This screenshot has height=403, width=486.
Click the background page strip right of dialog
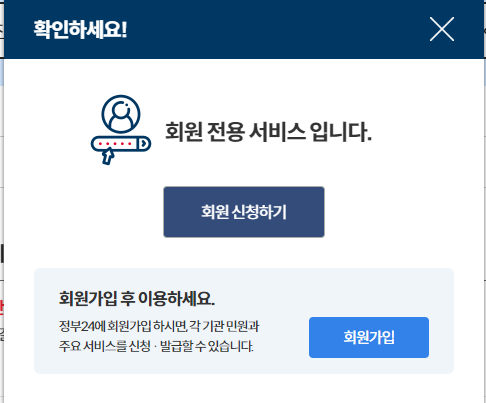(485, 201)
